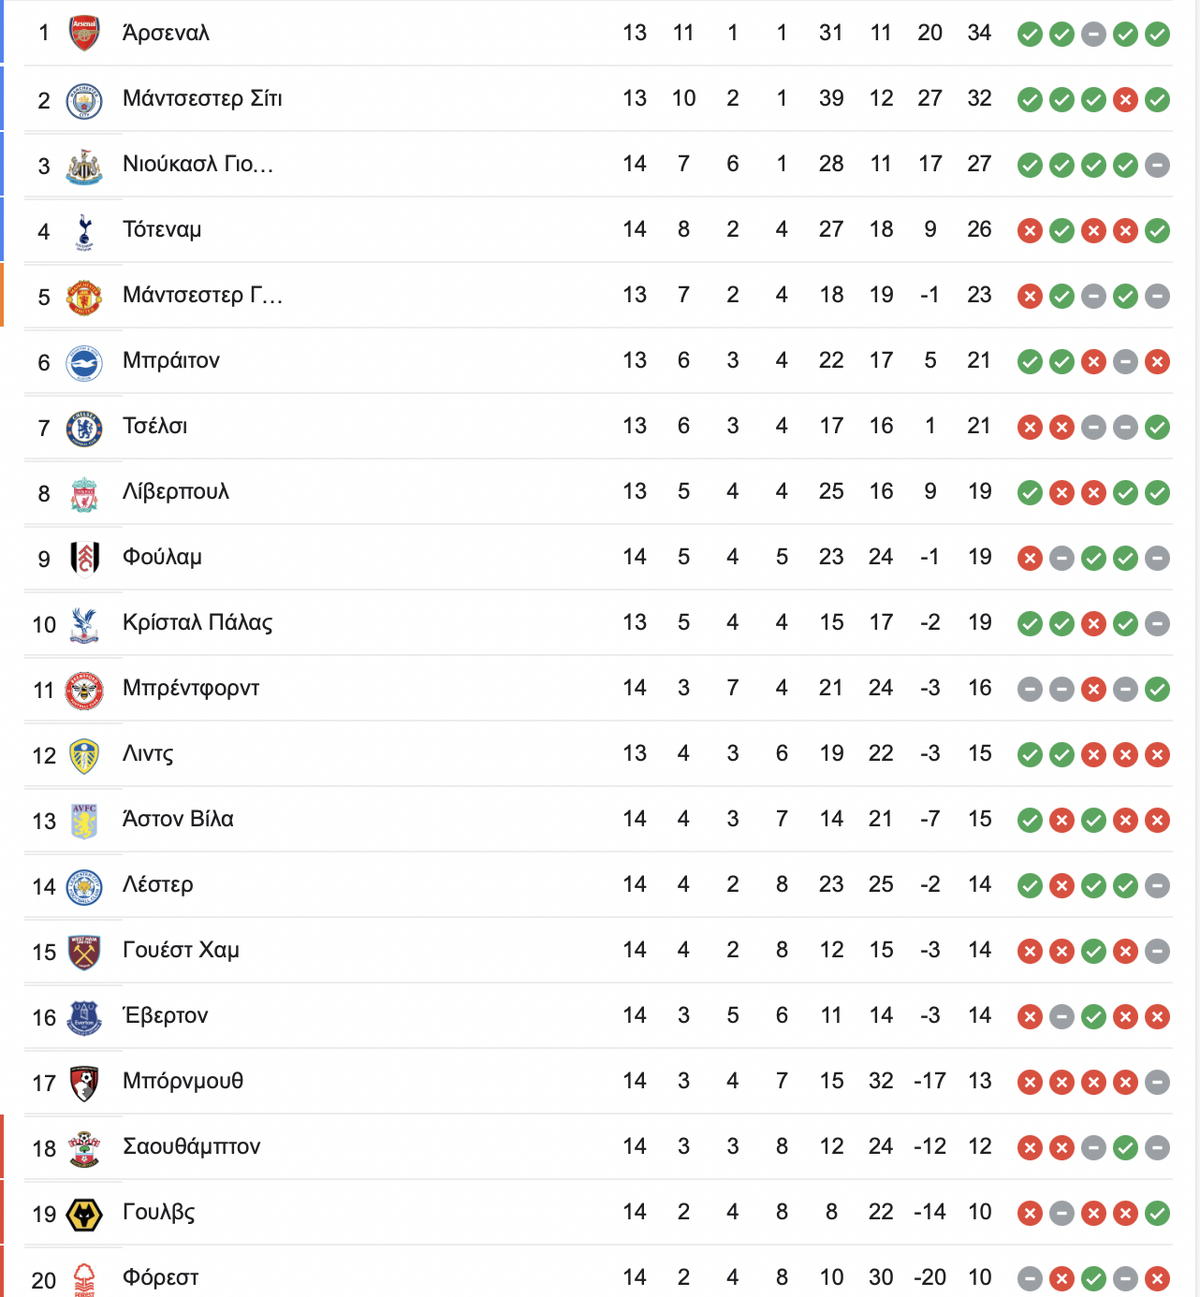This screenshot has height=1297, width=1200.
Task: Click Brentford's red loss form indicator
Action: pos(1094,689)
